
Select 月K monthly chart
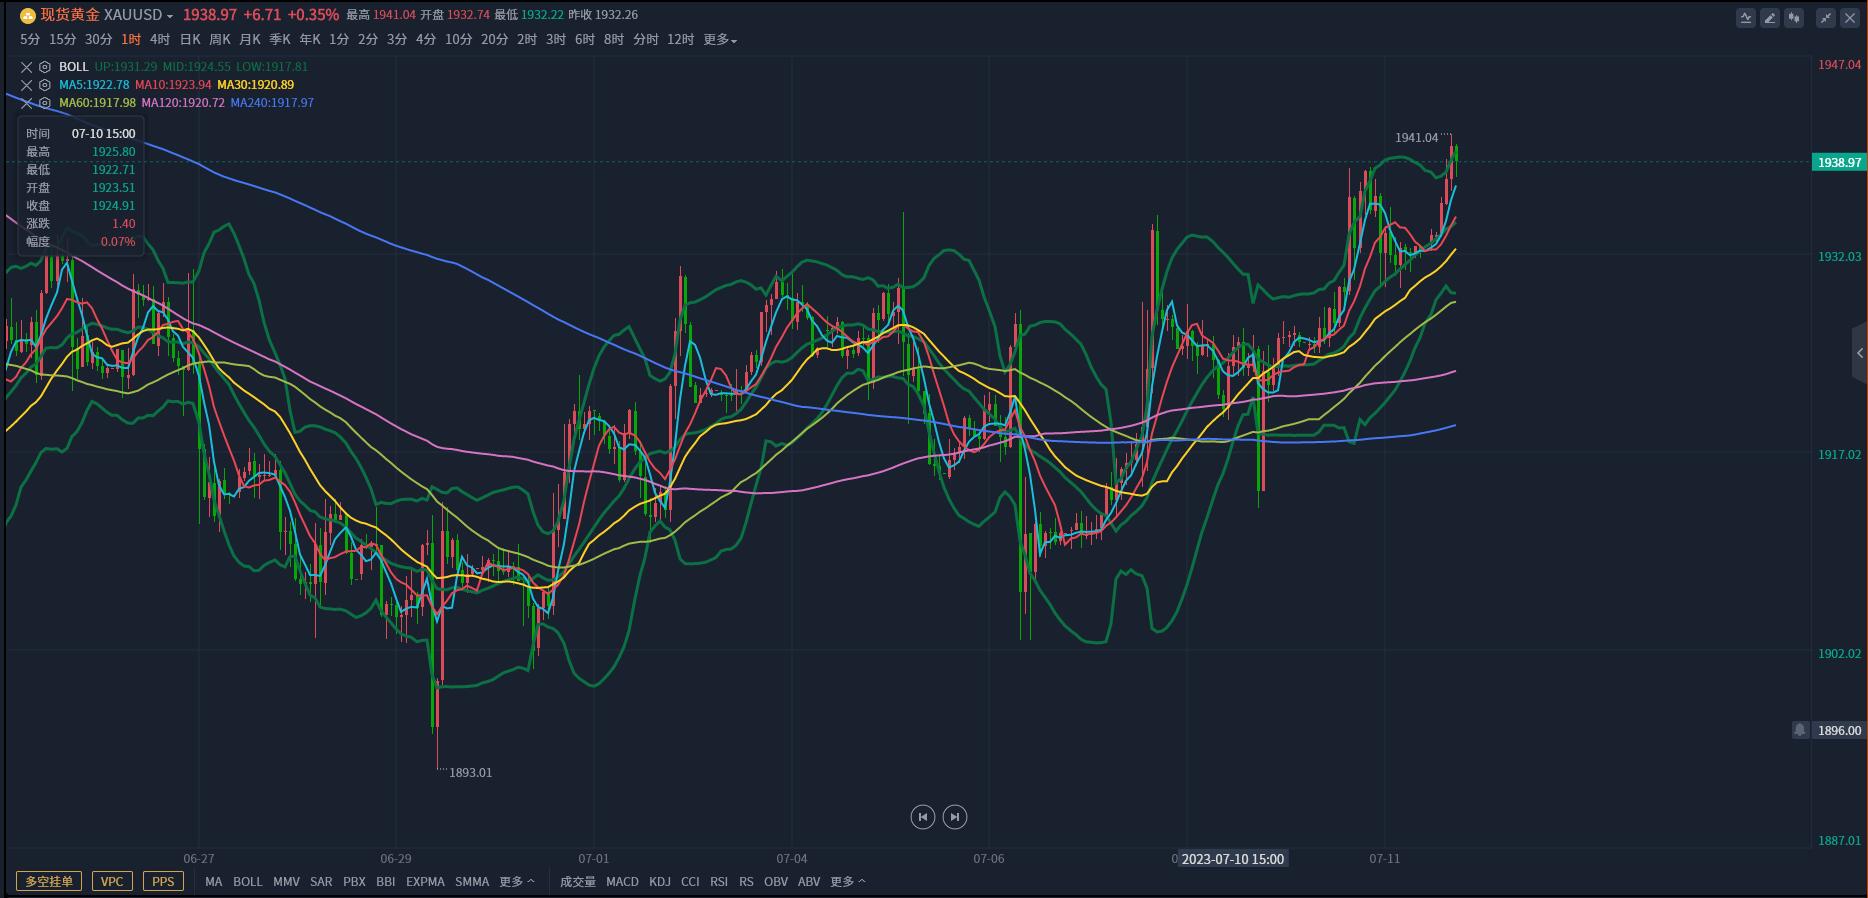(x=250, y=40)
